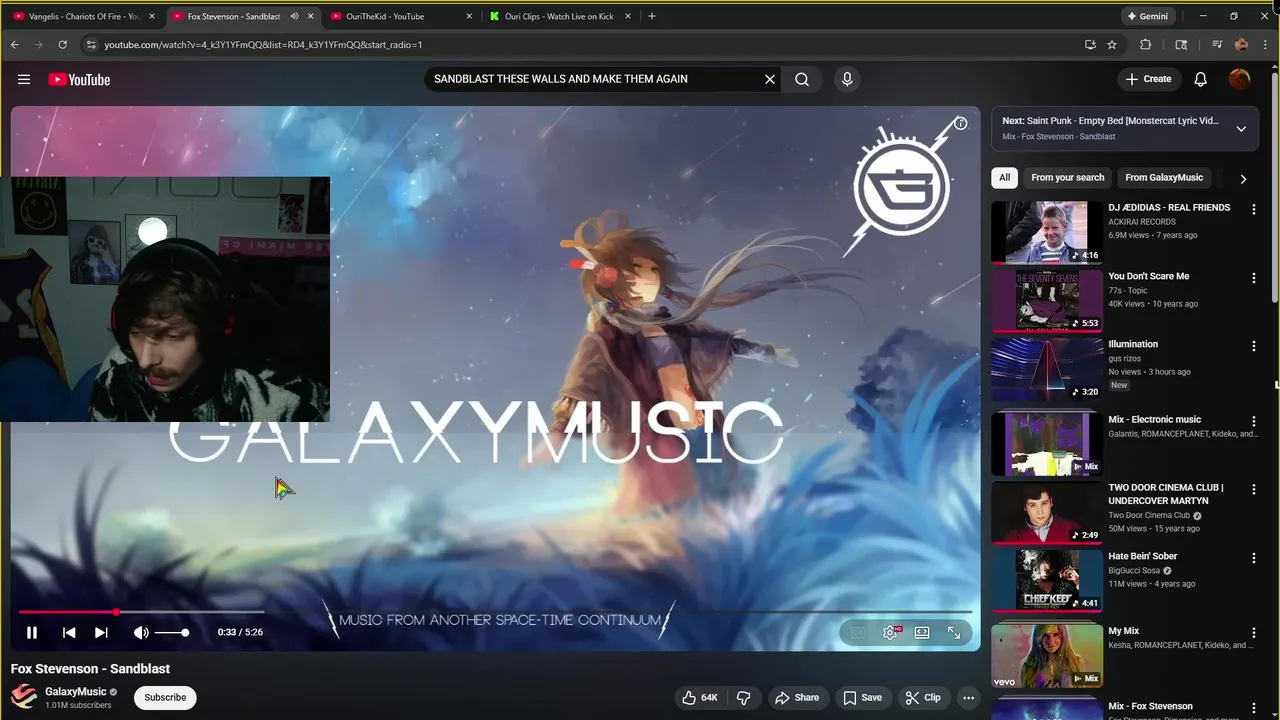Skip to the previous video

pos(69,632)
